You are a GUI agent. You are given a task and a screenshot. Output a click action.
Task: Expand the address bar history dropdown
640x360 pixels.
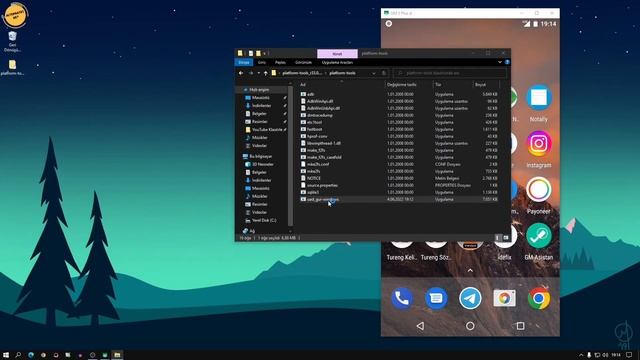pyautogui.click(x=373, y=73)
